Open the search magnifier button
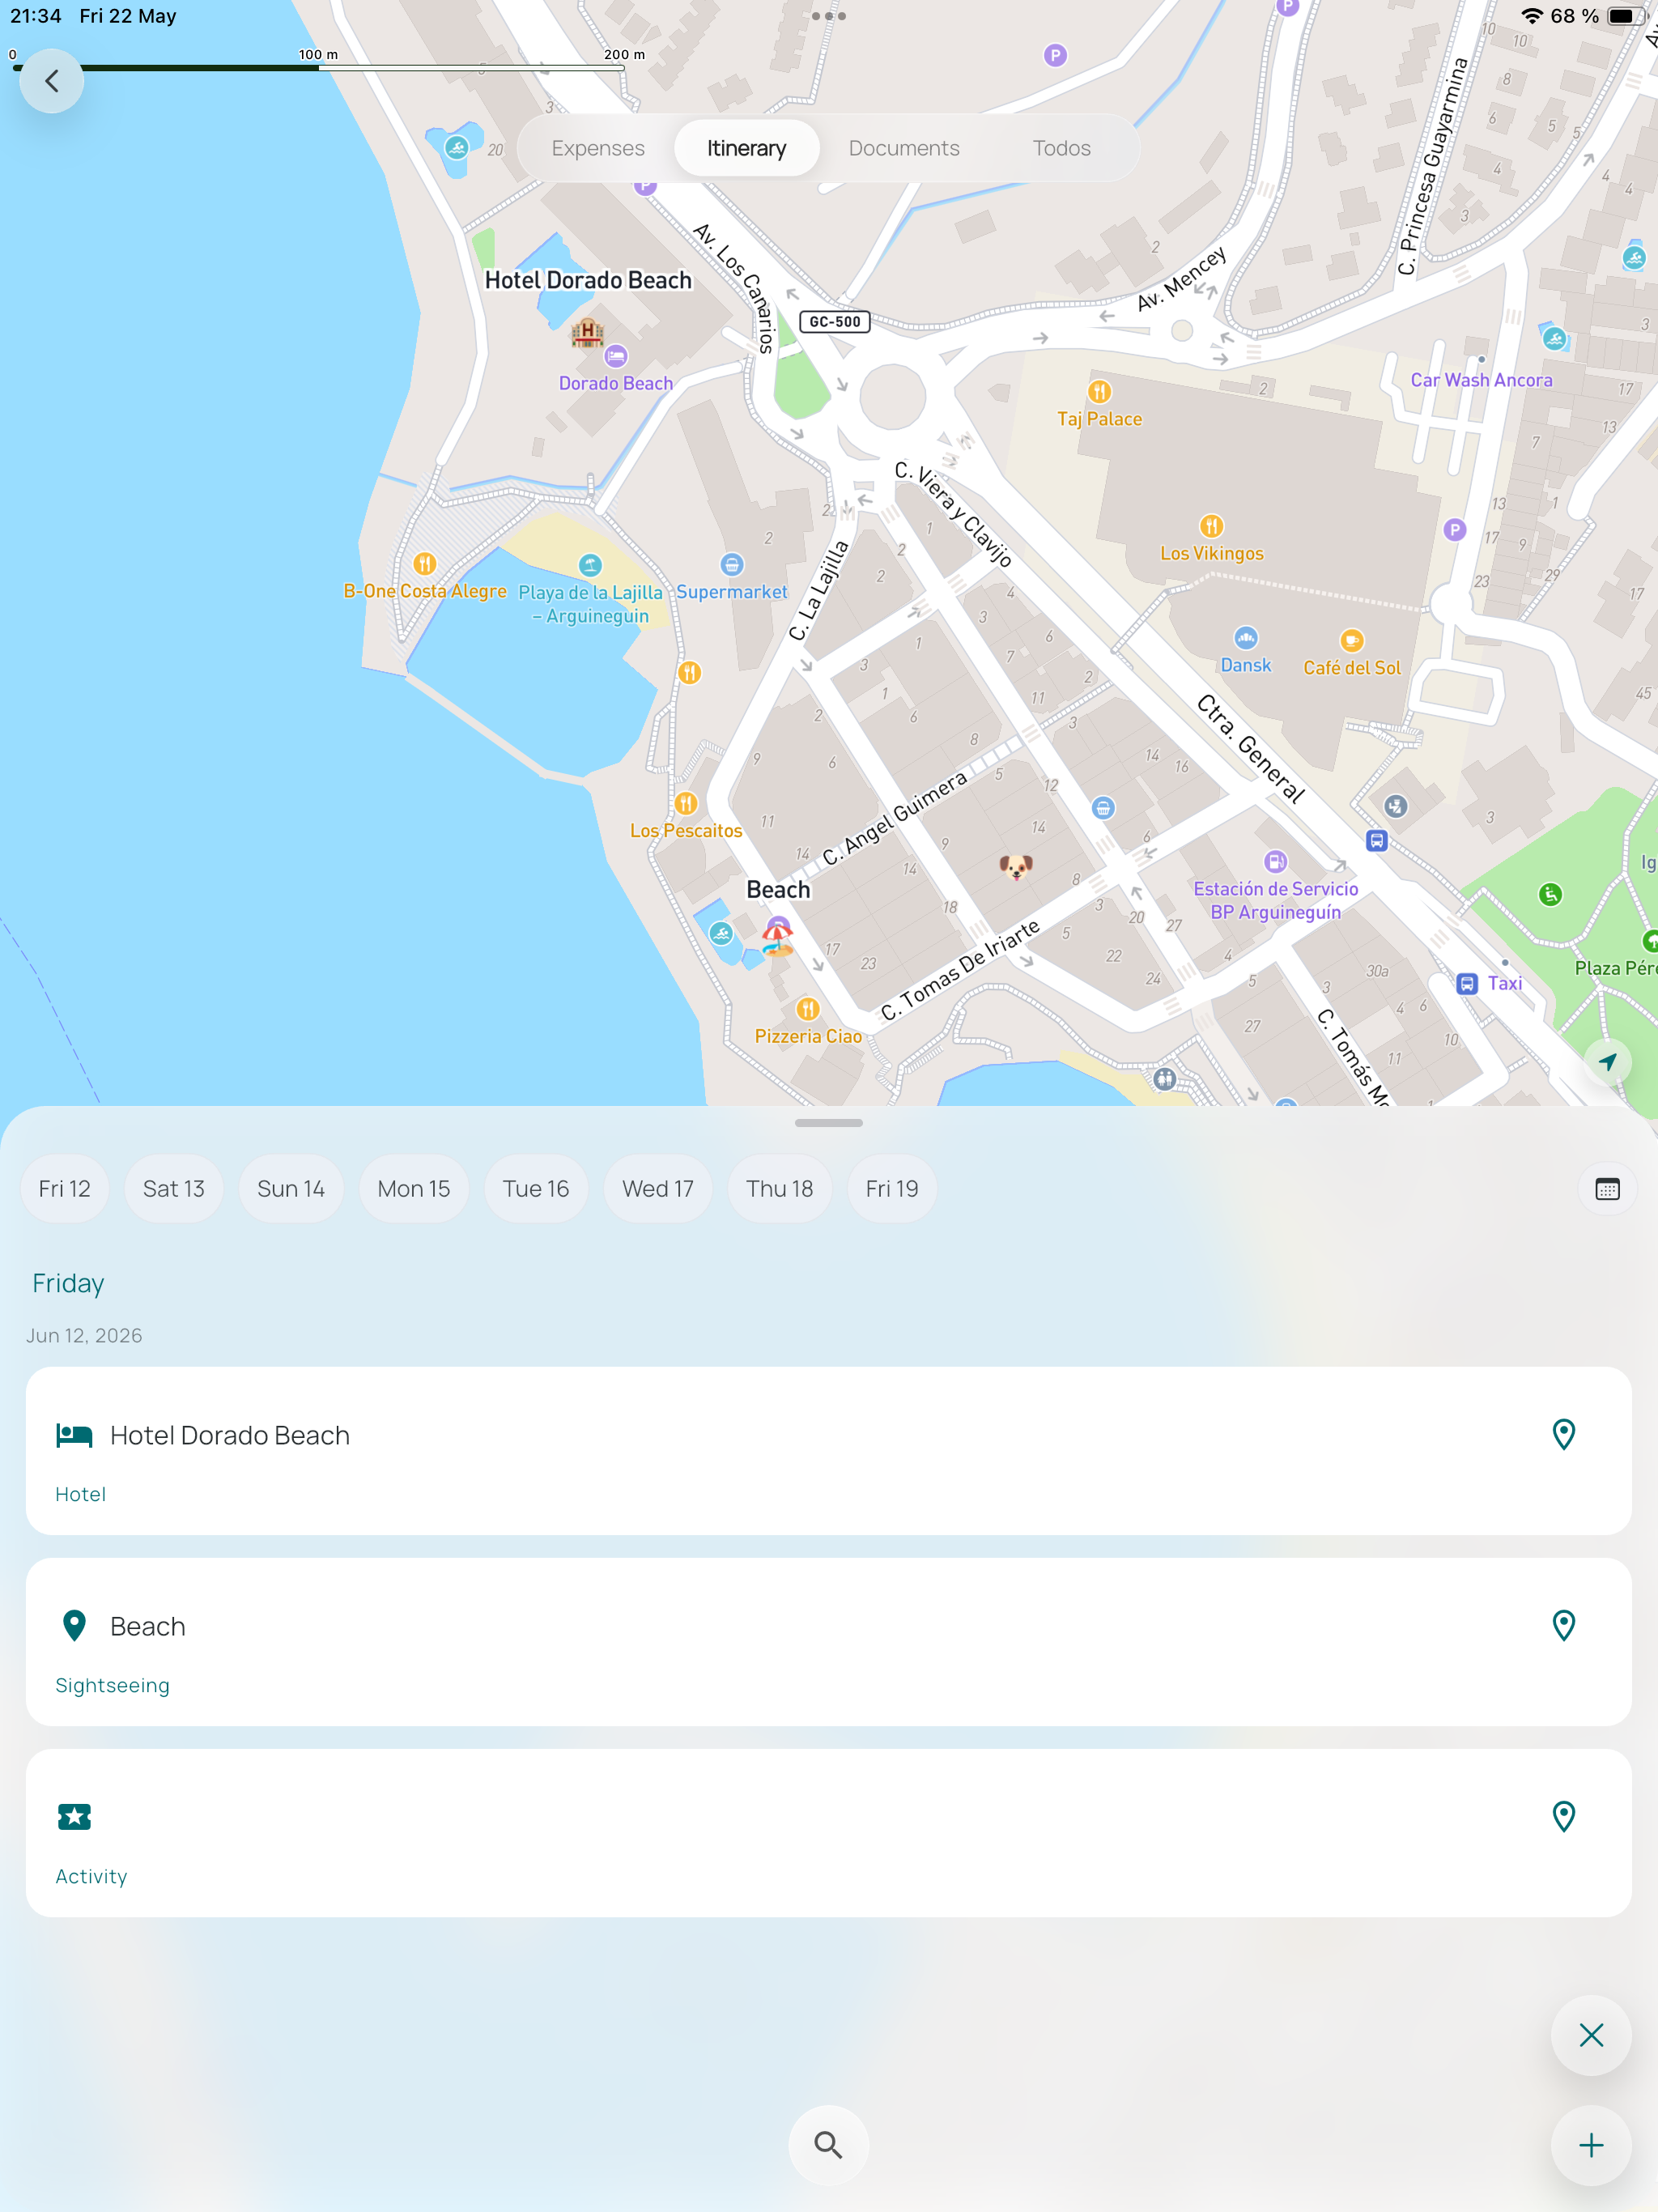 click(828, 2145)
